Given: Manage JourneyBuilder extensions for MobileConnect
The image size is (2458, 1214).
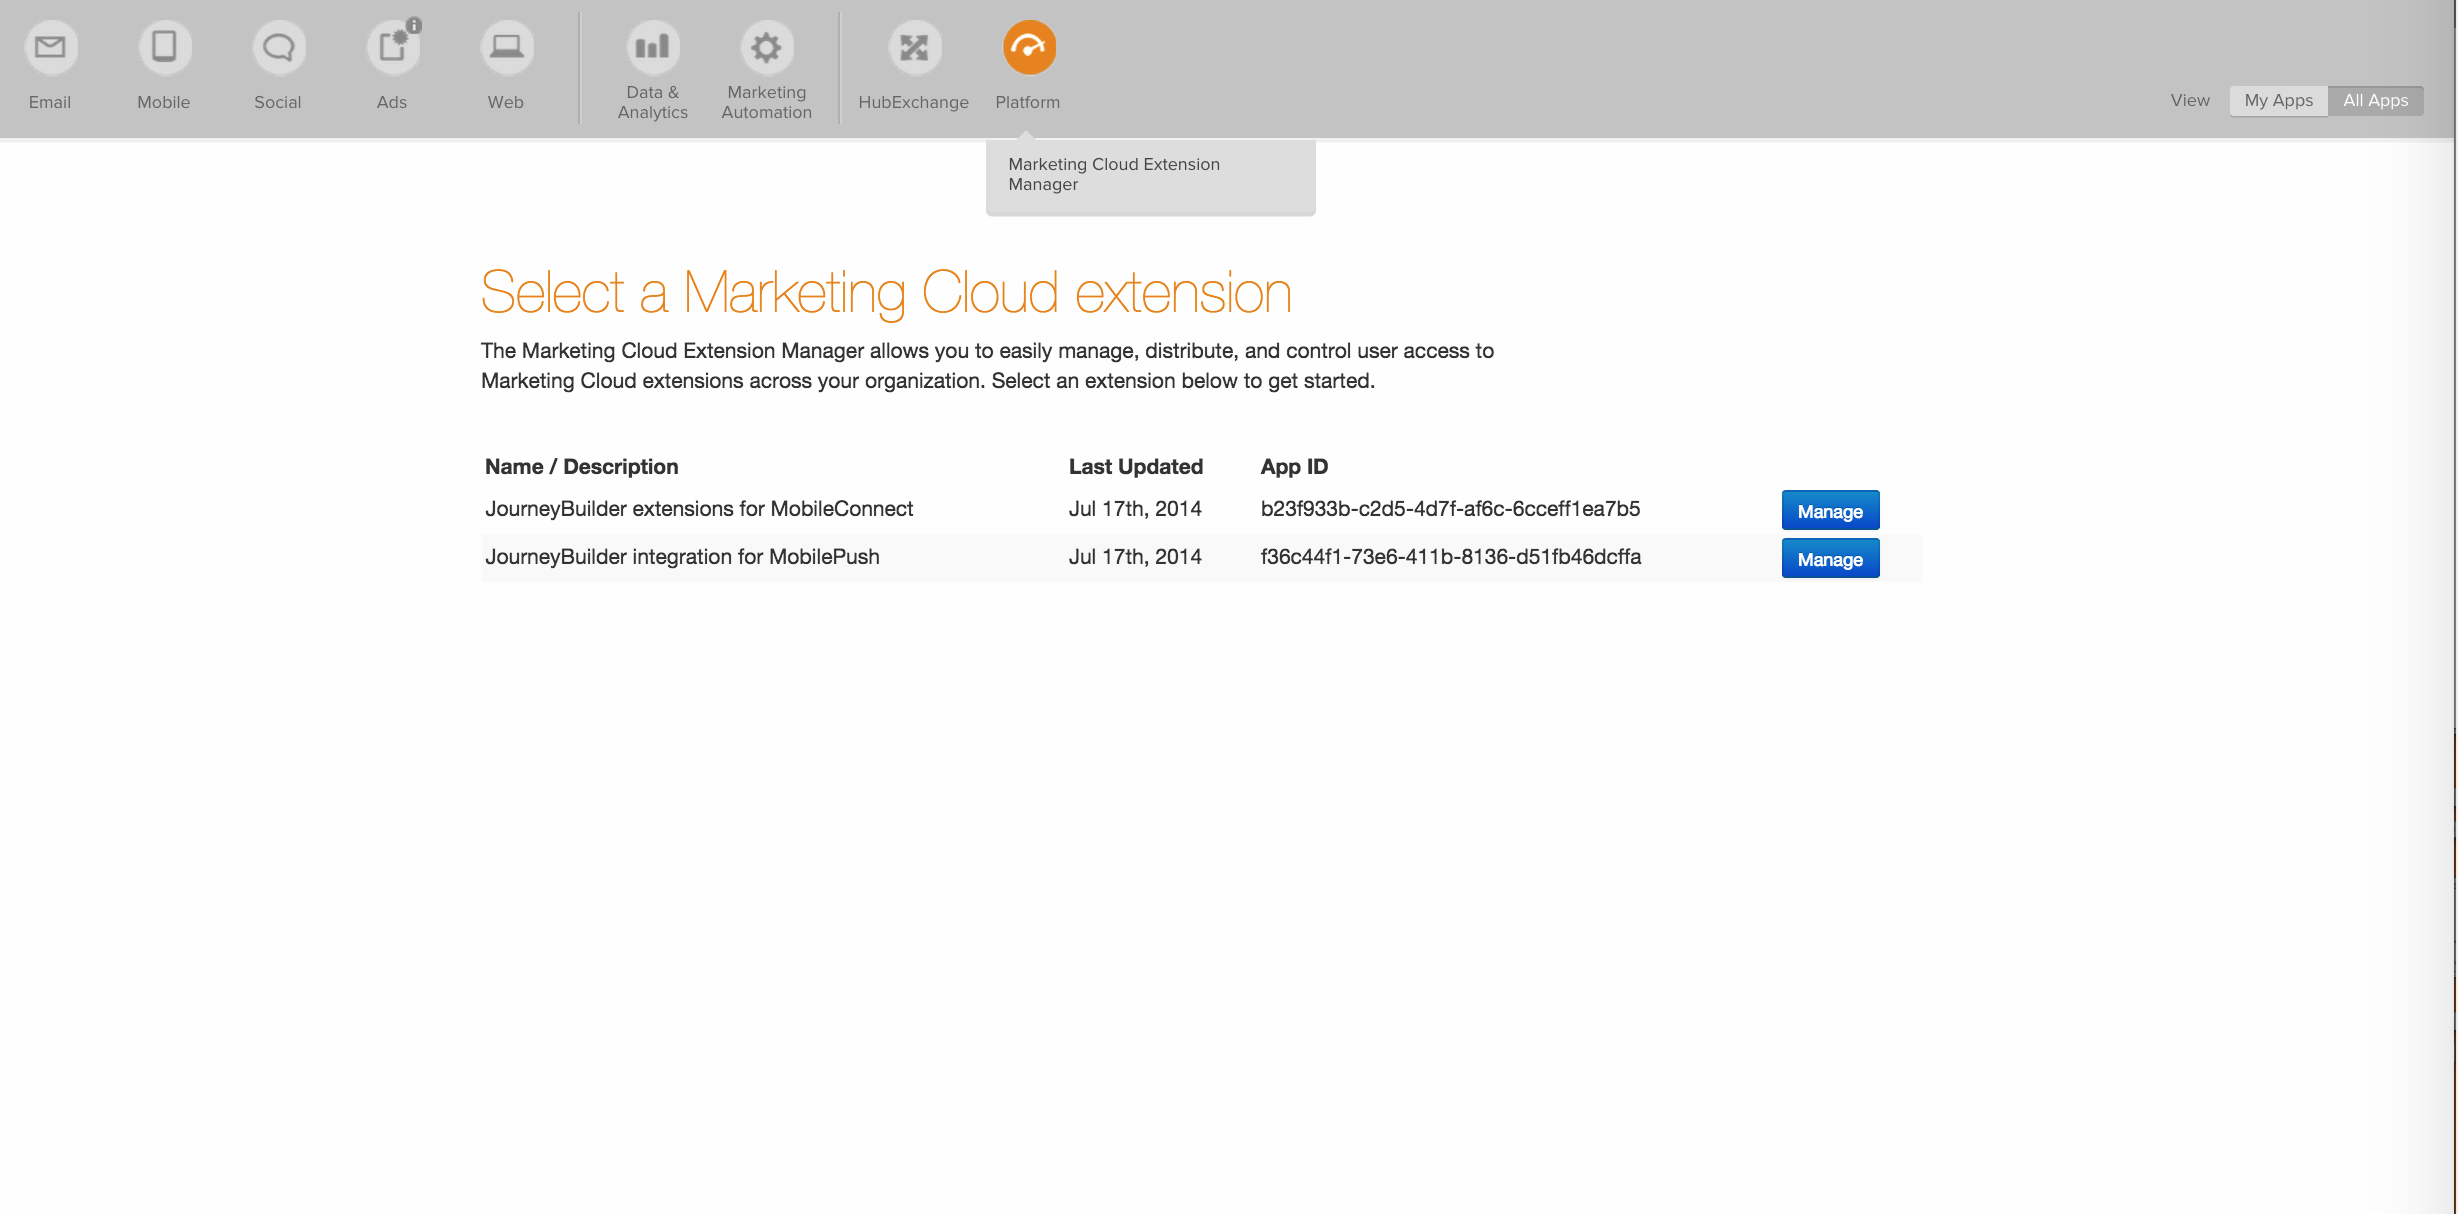Looking at the screenshot, I should [x=1830, y=511].
